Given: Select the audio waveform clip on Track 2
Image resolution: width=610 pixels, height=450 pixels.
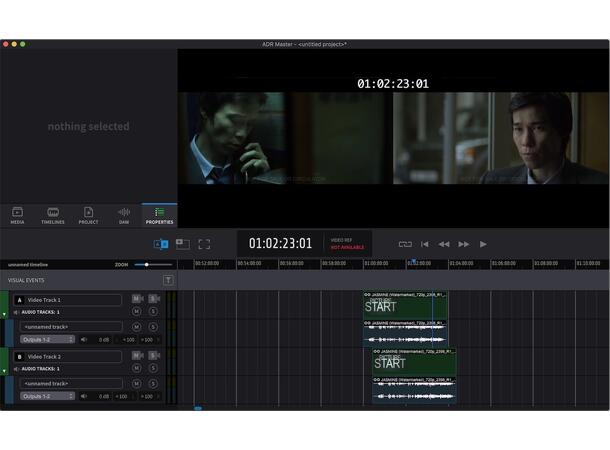Looking at the screenshot, I should [414, 390].
